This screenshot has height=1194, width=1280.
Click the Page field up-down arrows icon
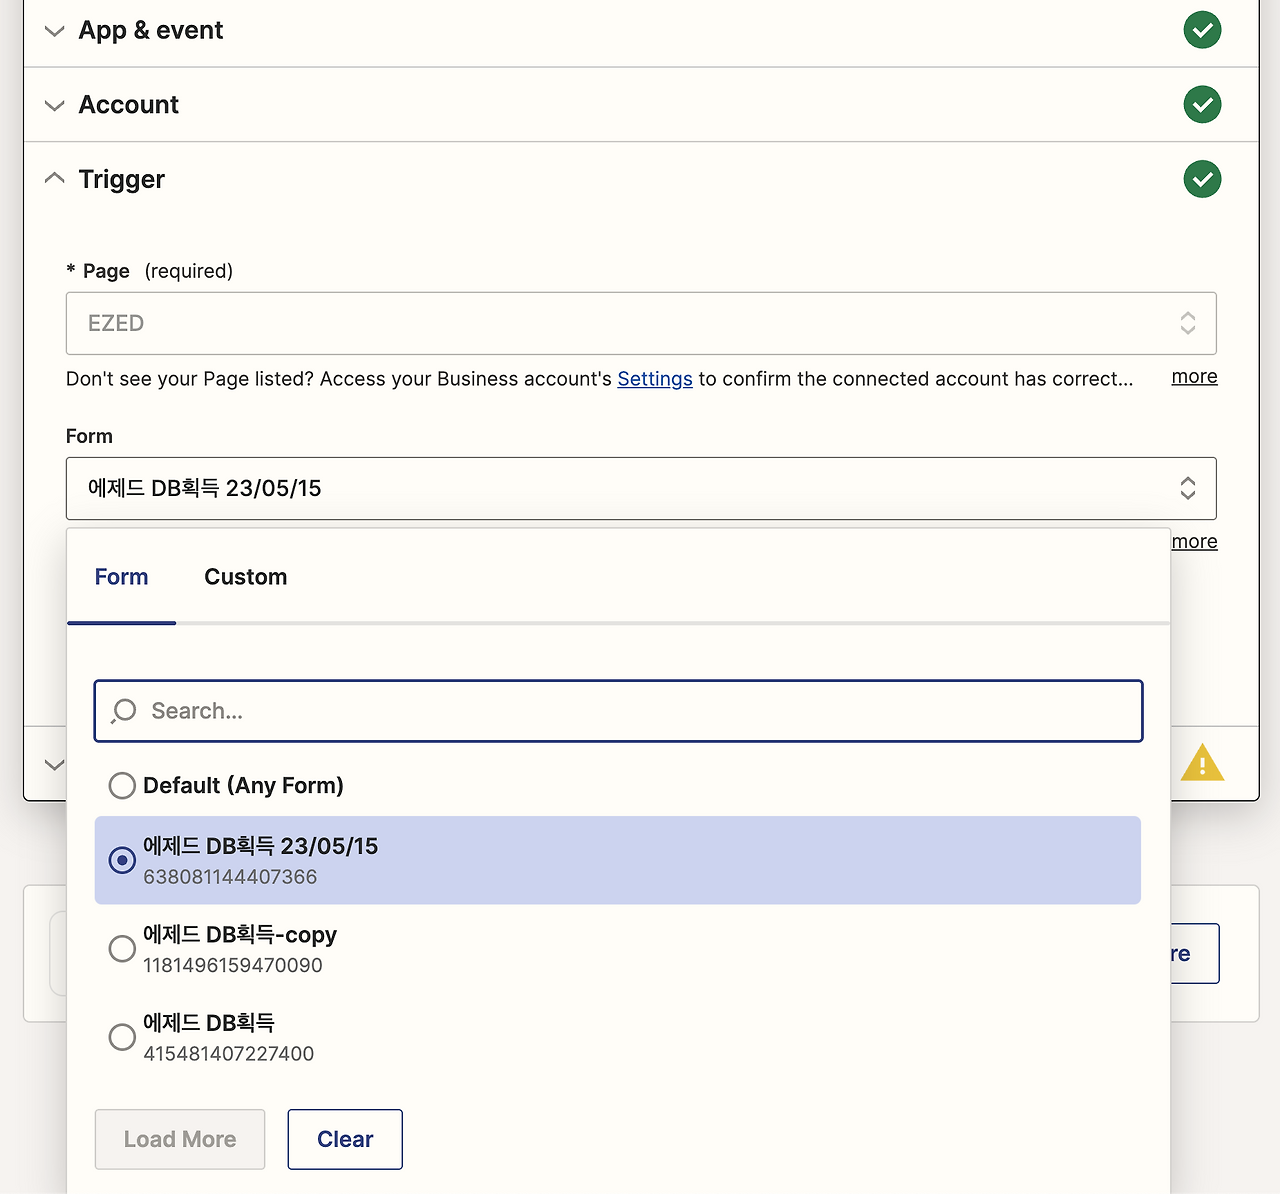click(1187, 323)
